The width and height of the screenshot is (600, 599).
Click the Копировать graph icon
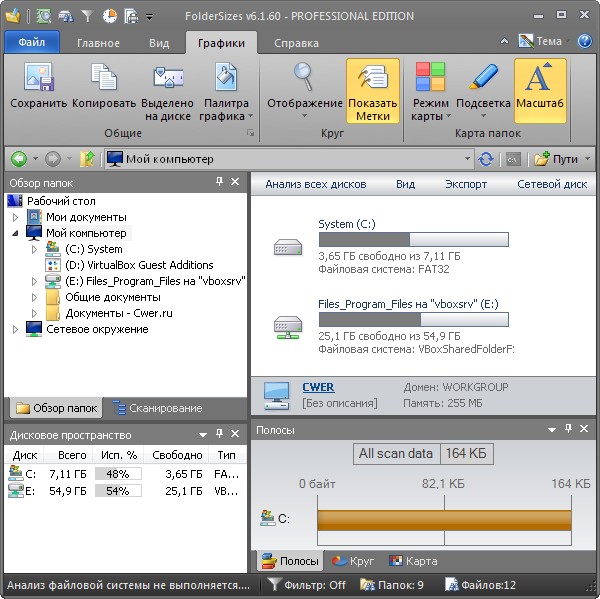coord(104,86)
